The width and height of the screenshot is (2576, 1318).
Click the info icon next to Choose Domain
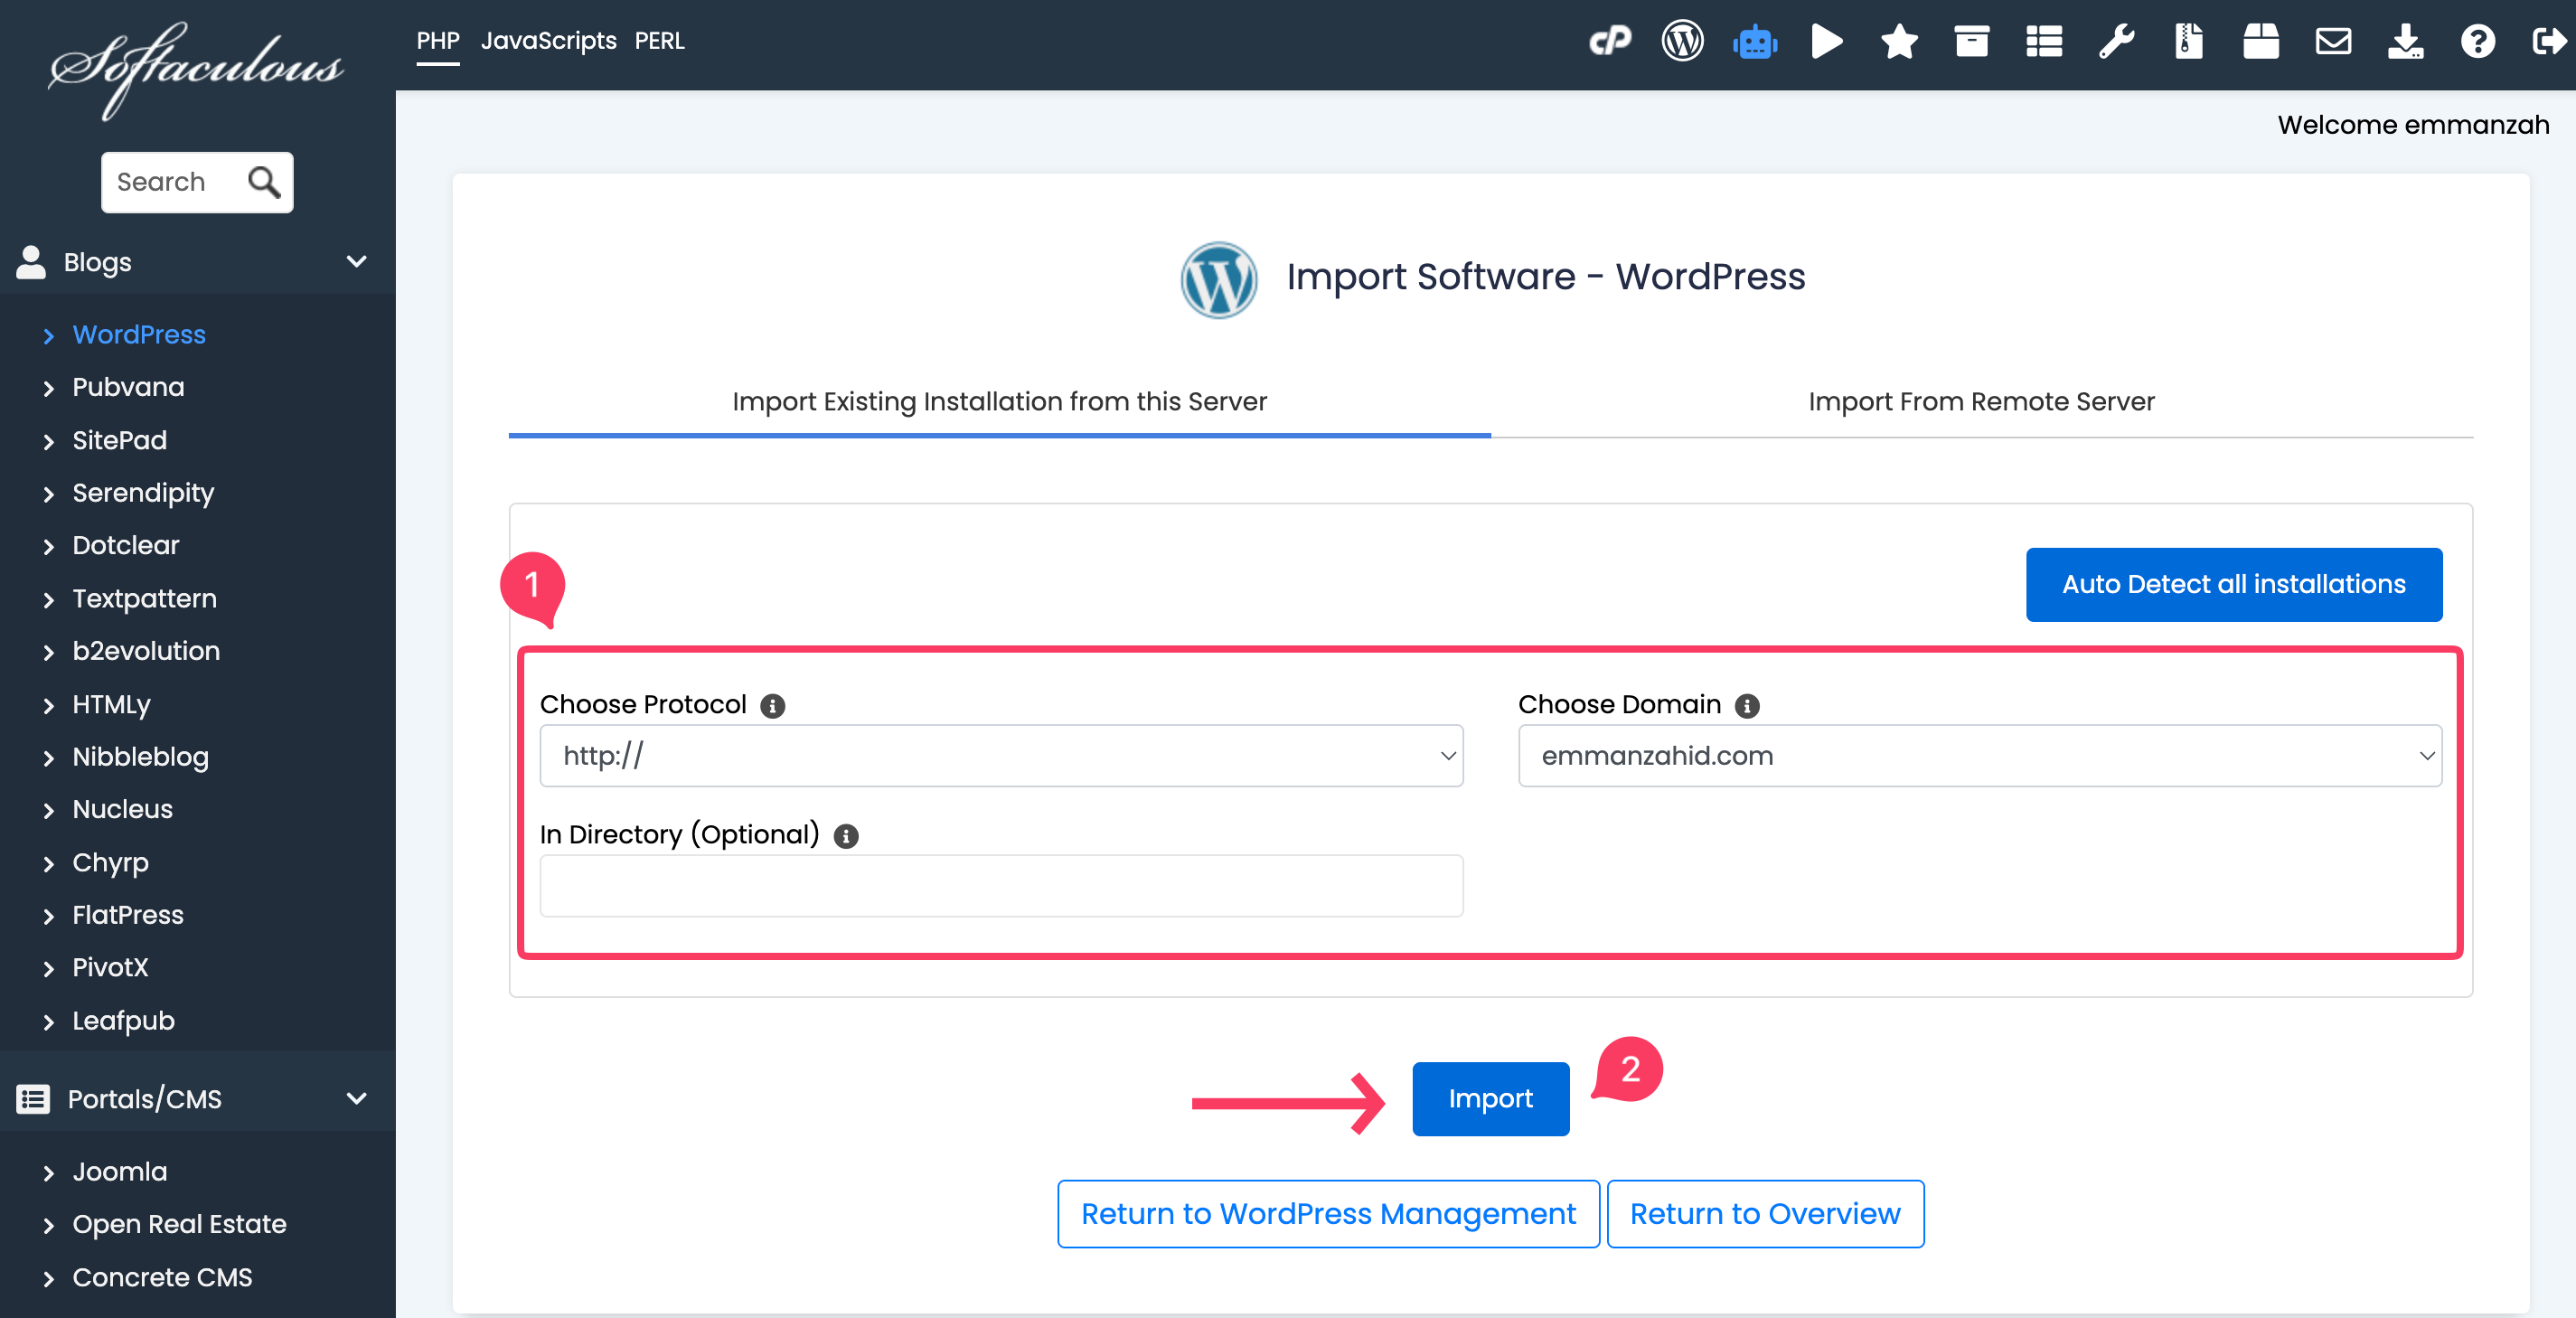pos(1747,705)
